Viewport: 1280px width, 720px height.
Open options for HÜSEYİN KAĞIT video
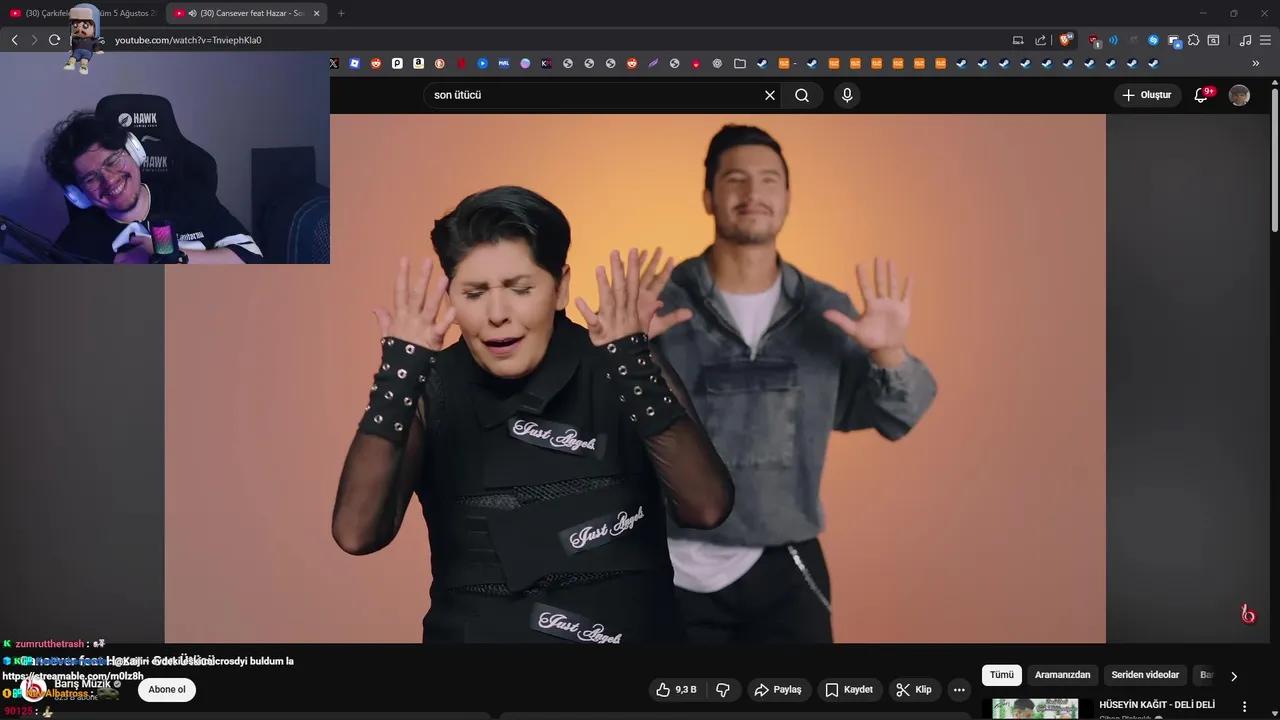click(x=1245, y=707)
